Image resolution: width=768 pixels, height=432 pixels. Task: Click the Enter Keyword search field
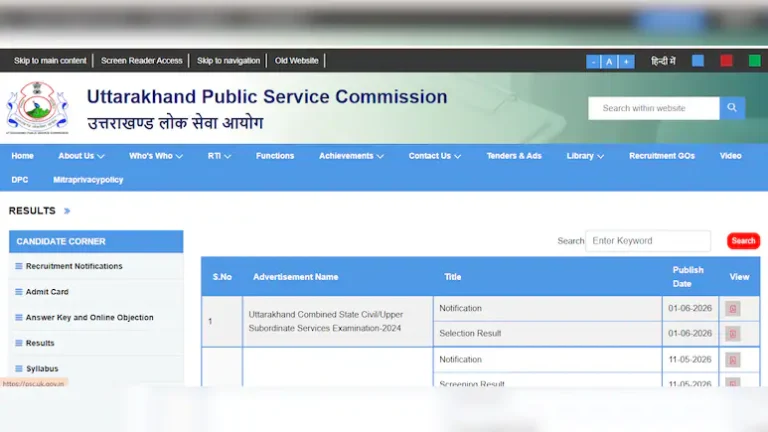648,240
